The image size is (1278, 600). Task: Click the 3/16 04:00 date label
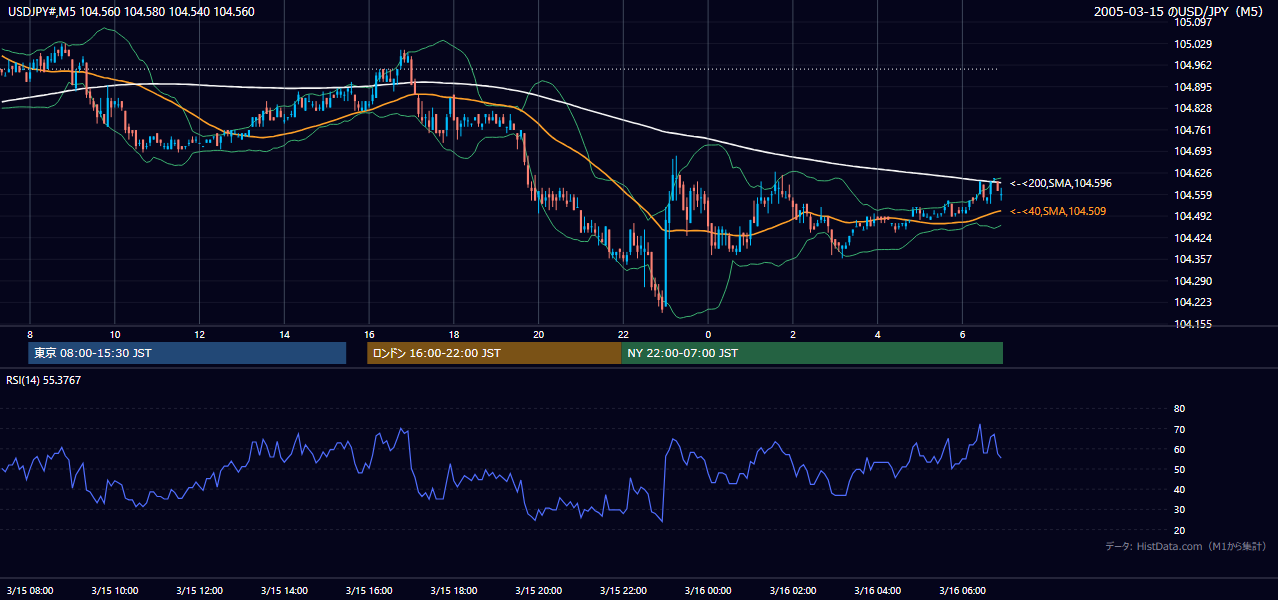878,590
